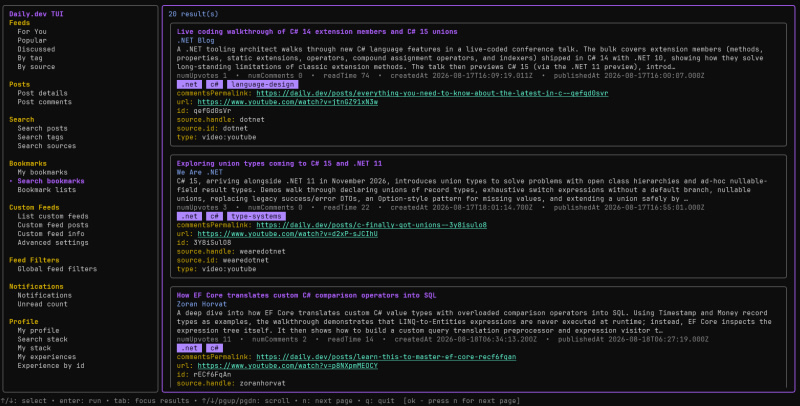Screen dimensions: 800x406
Task: Choose the By source feed
Action: (36, 67)
